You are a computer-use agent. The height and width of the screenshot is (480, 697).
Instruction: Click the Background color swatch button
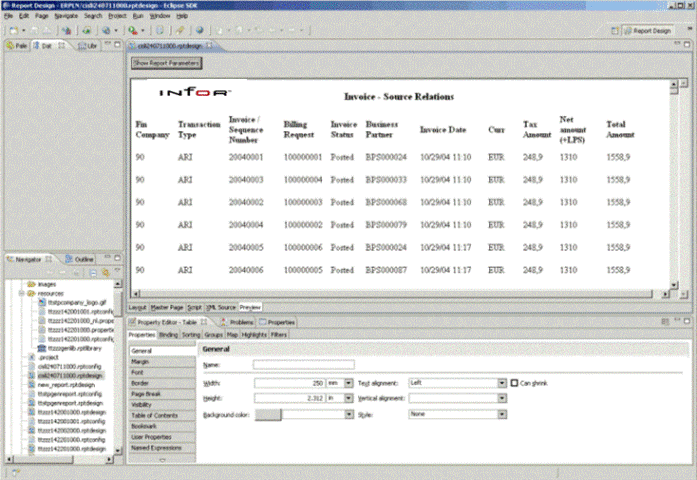click(269, 413)
